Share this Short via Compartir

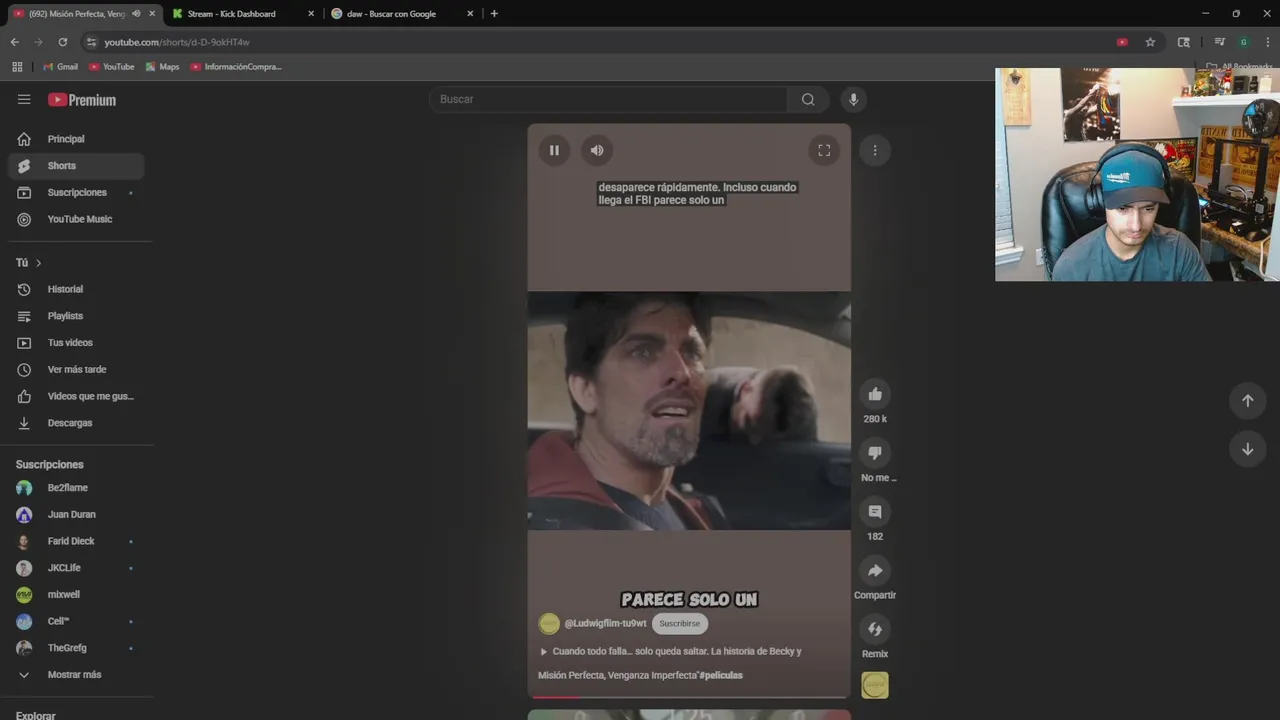[875, 570]
